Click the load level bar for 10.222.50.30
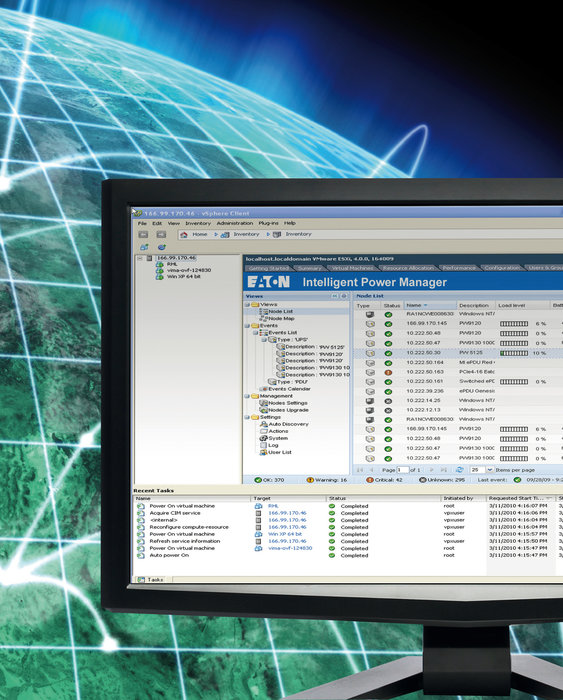Viewport: 563px width, 700px height. [x=514, y=353]
